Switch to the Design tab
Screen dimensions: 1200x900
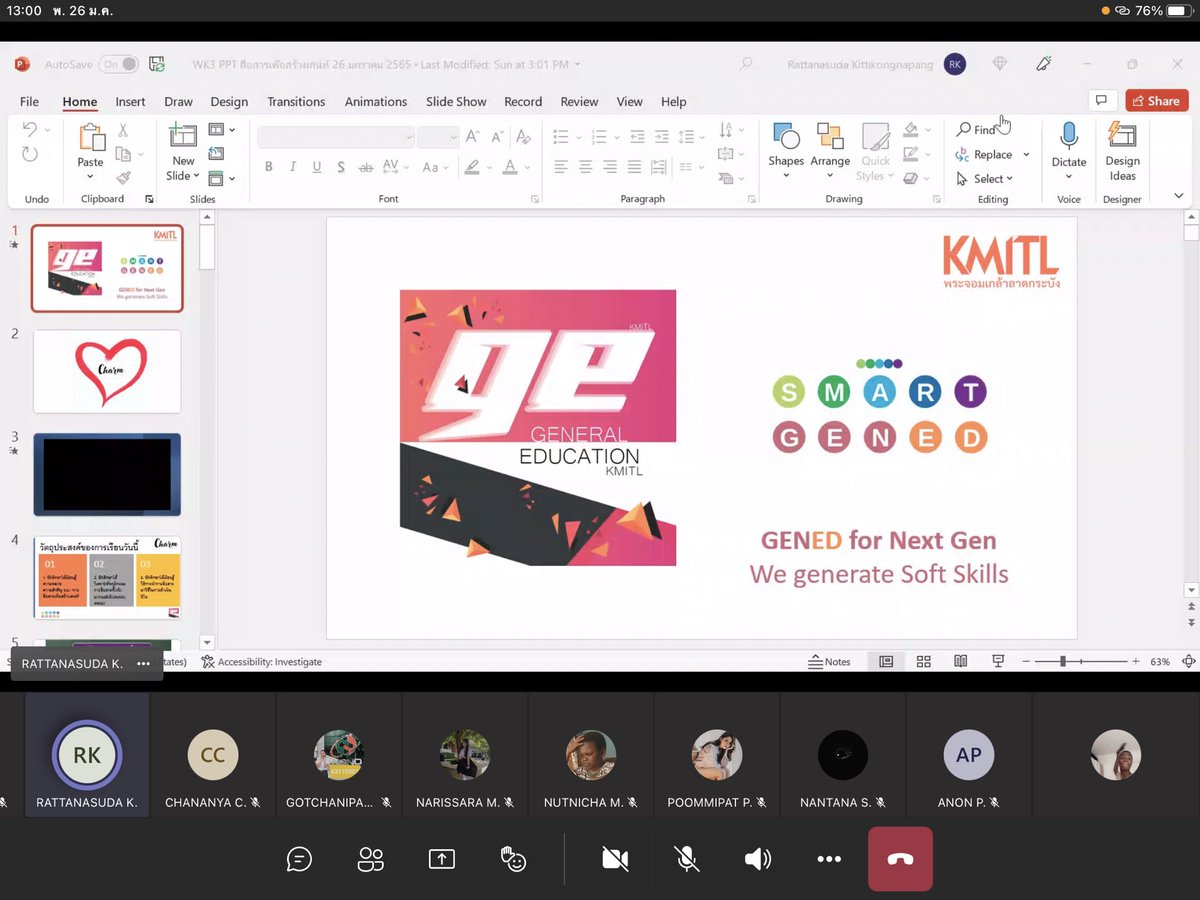[x=229, y=102]
